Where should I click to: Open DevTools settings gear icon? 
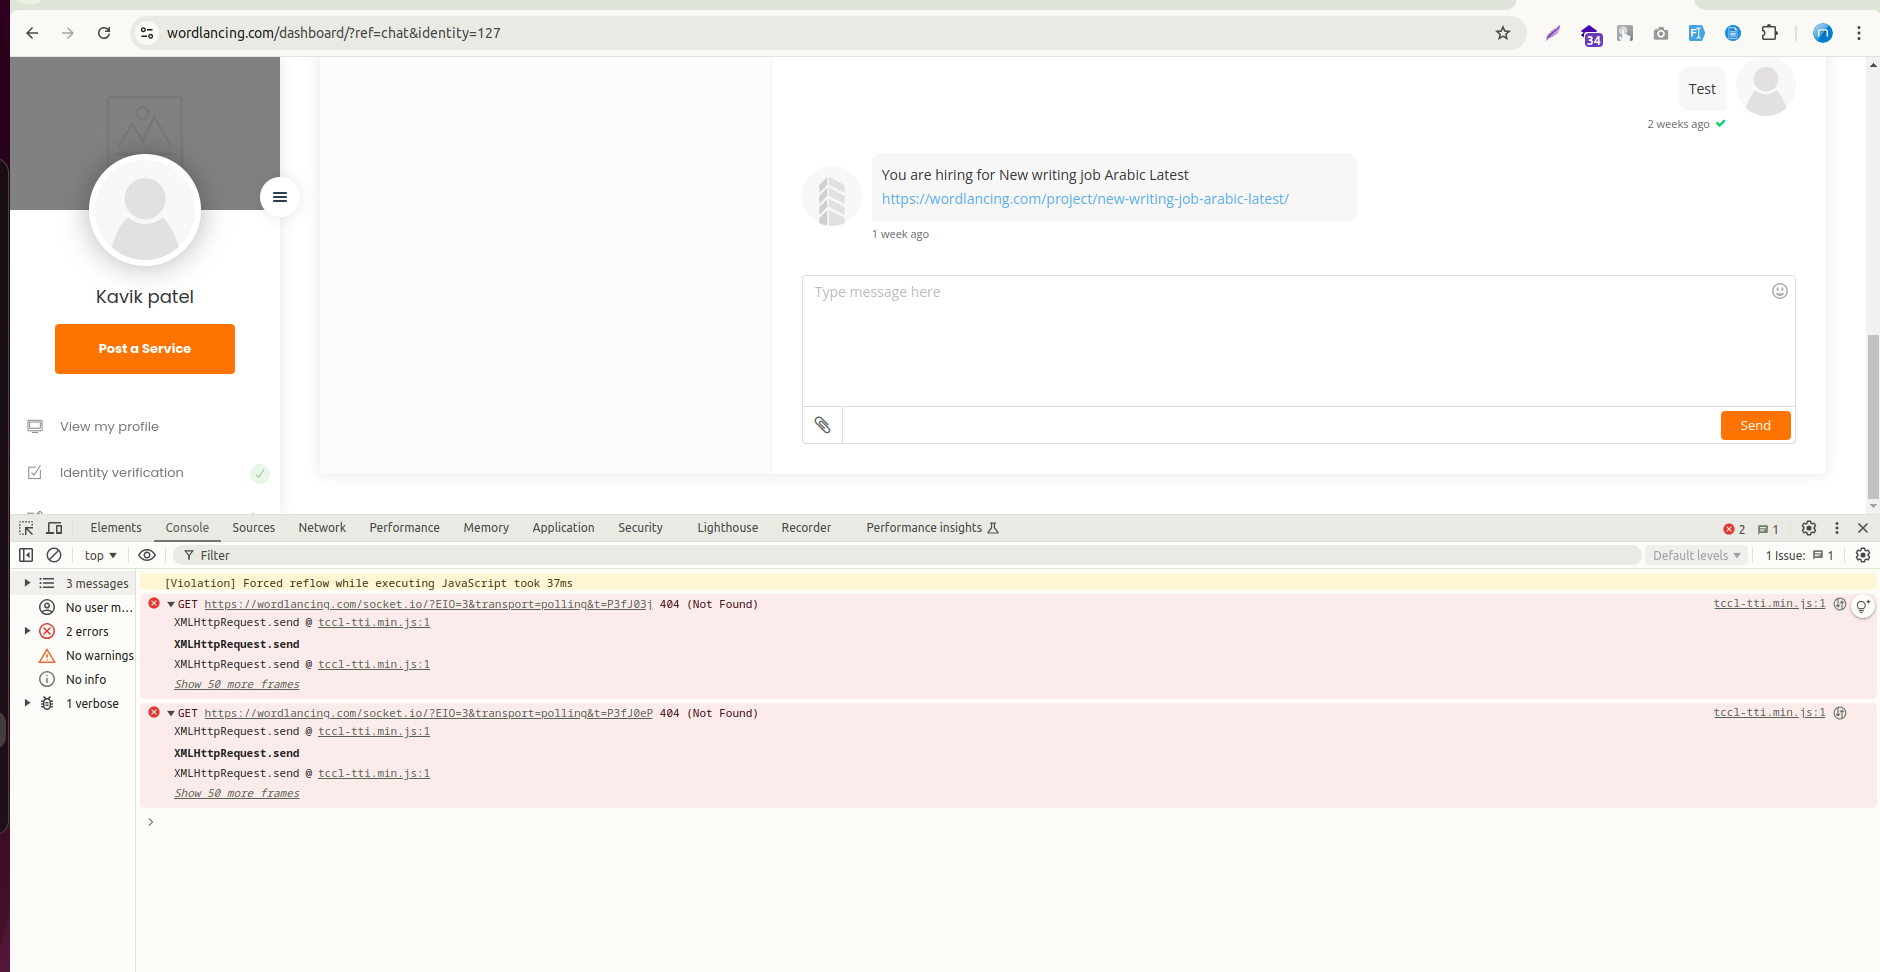pyautogui.click(x=1808, y=528)
